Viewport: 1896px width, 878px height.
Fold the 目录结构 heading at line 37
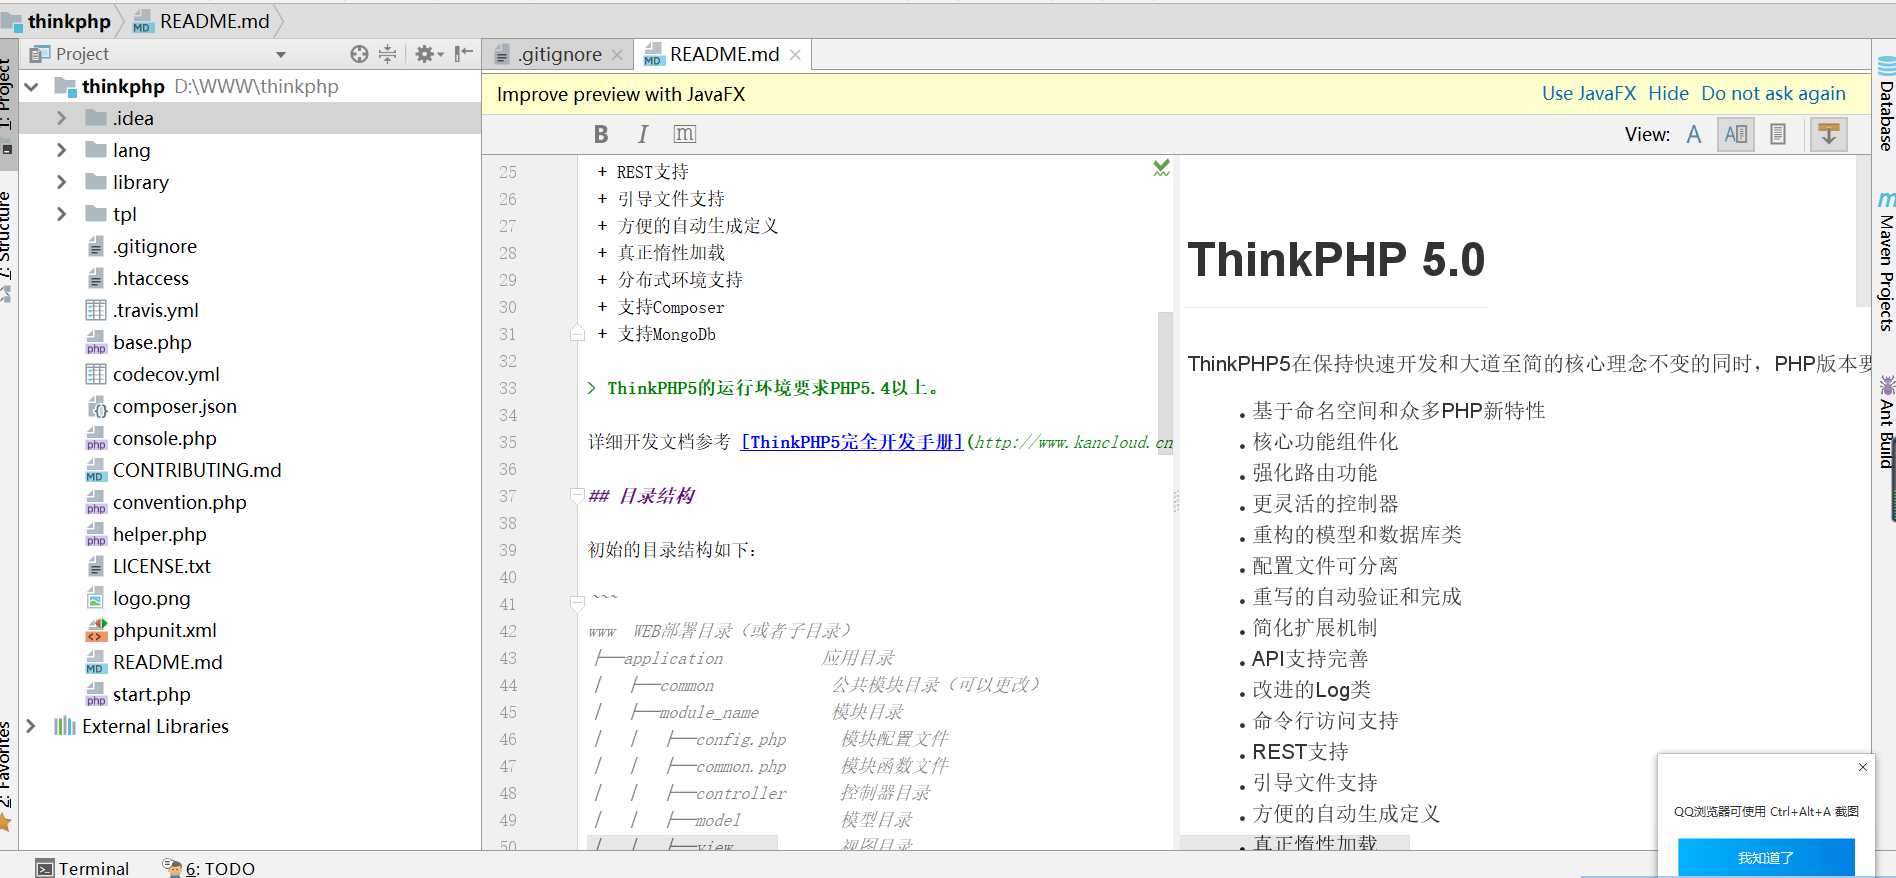577,495
